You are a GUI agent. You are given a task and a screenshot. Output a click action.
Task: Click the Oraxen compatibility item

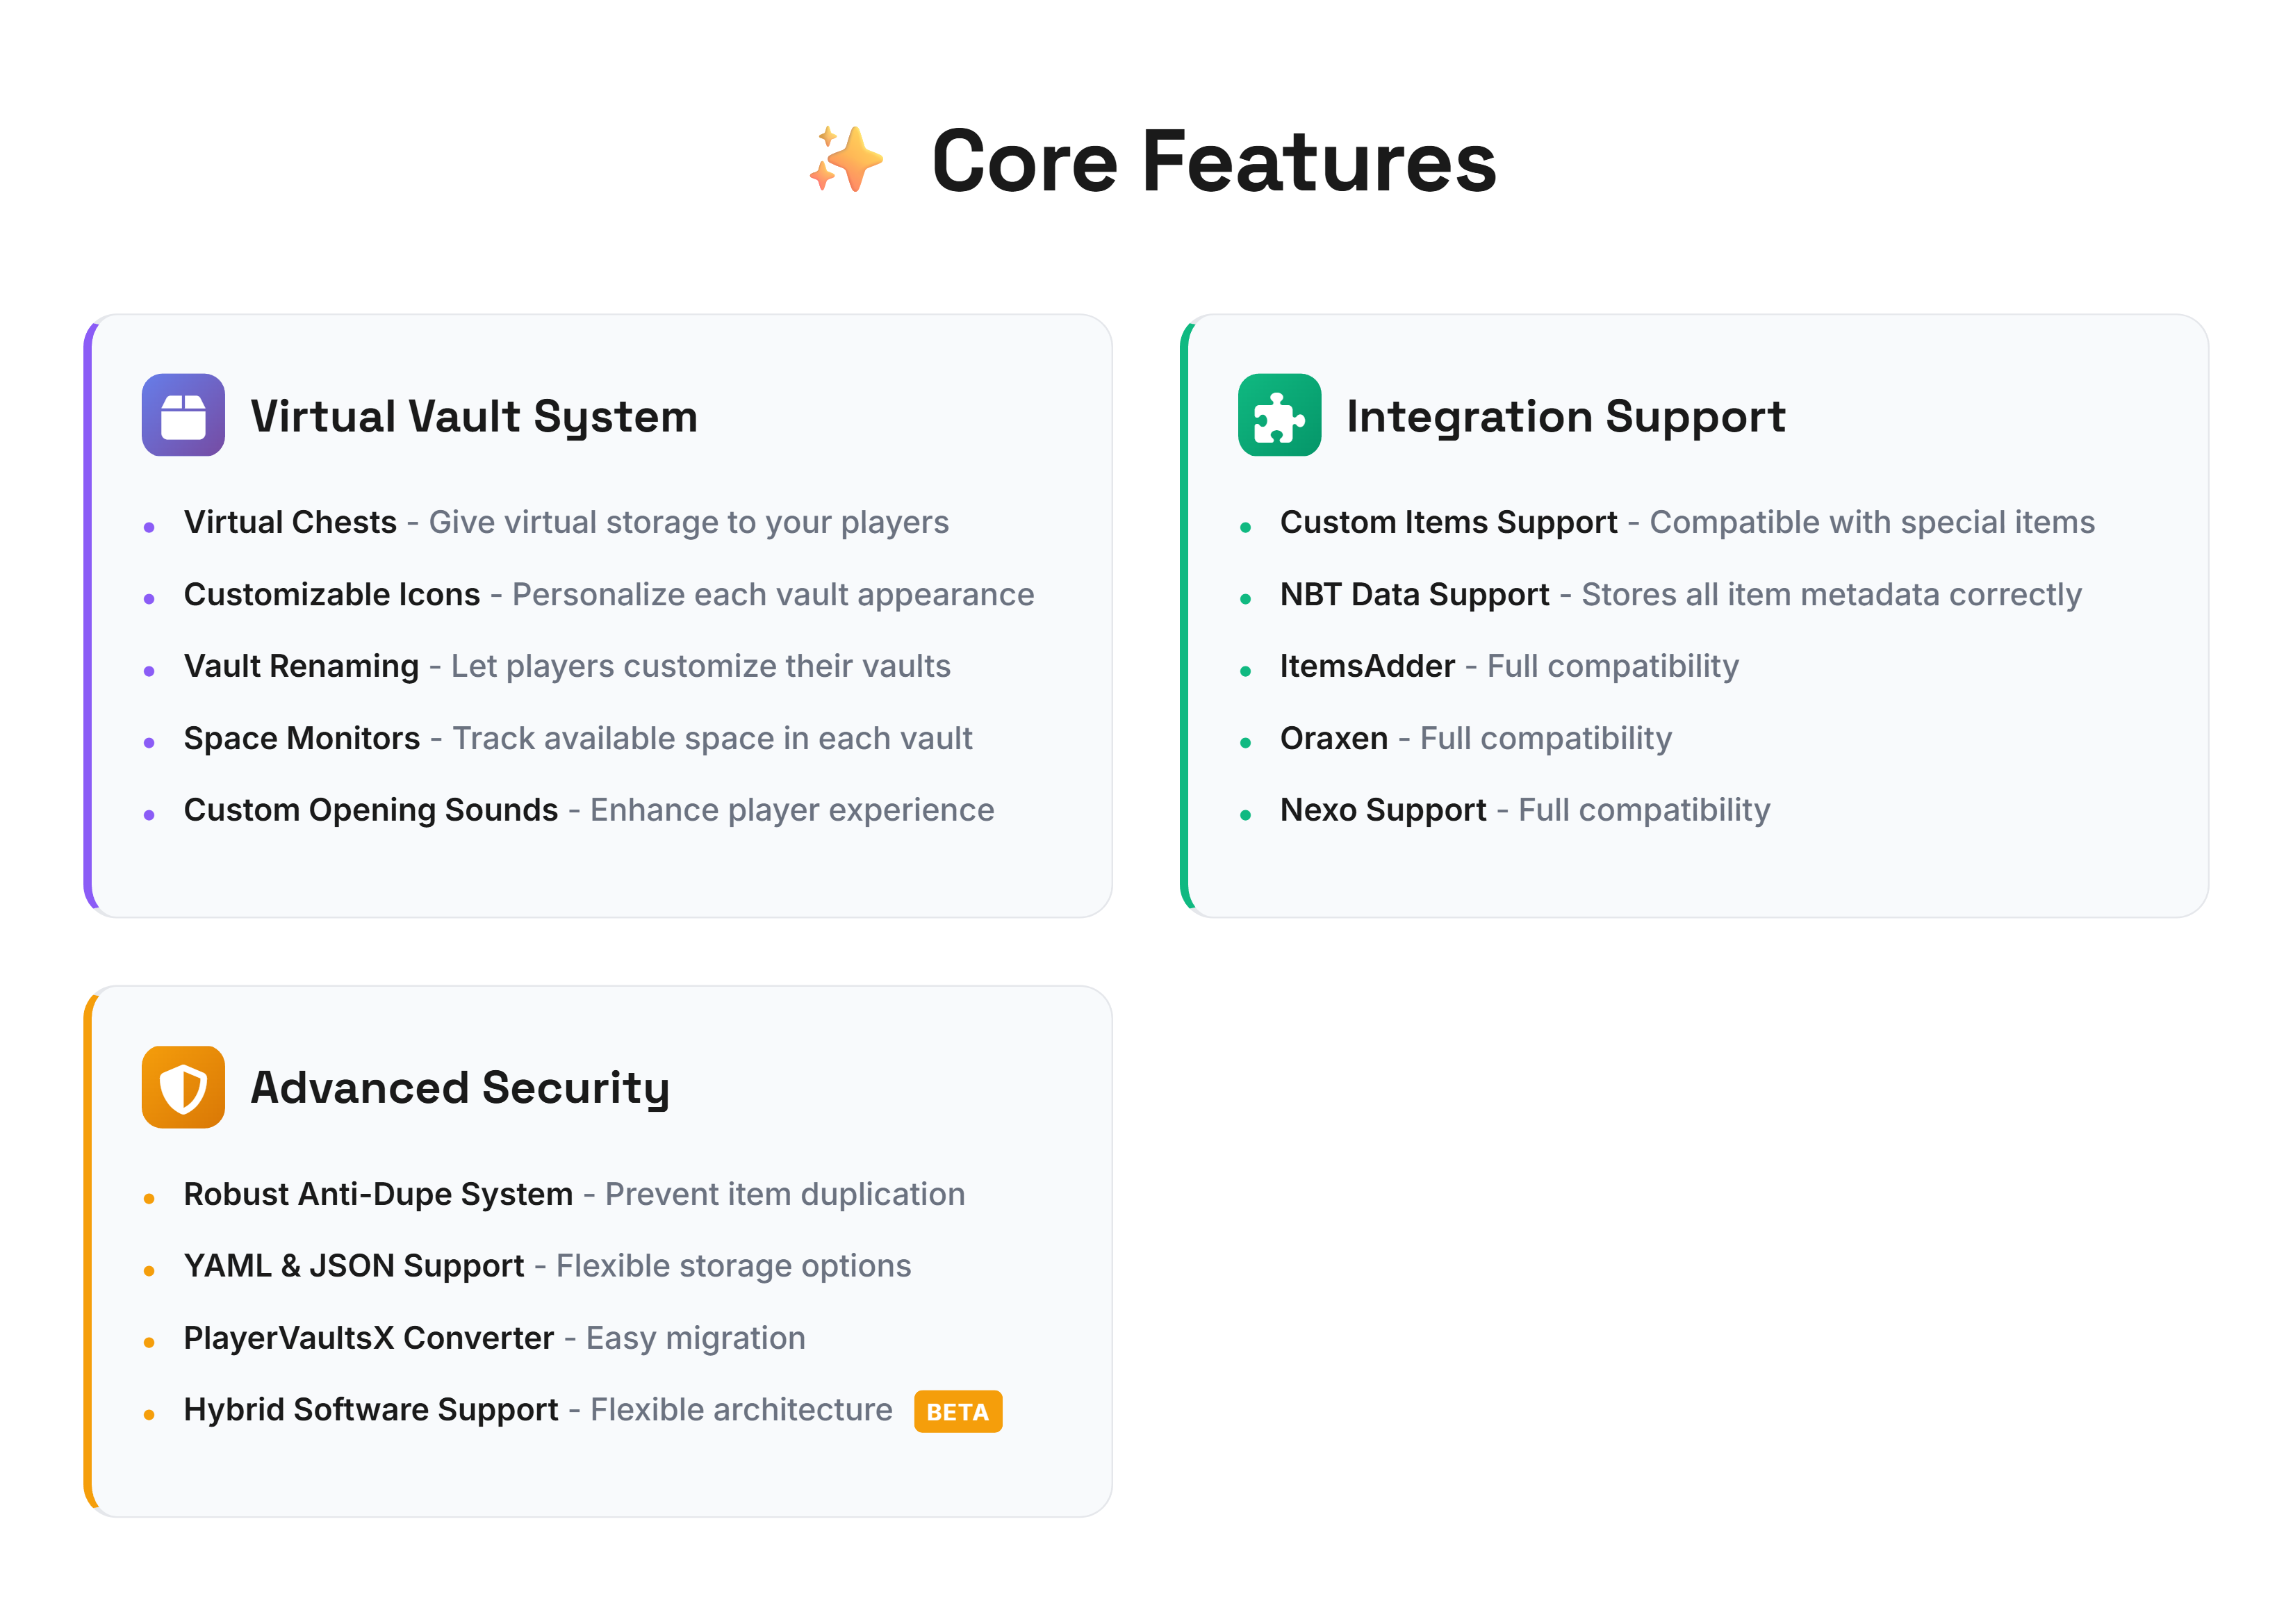click(1476, 738)
